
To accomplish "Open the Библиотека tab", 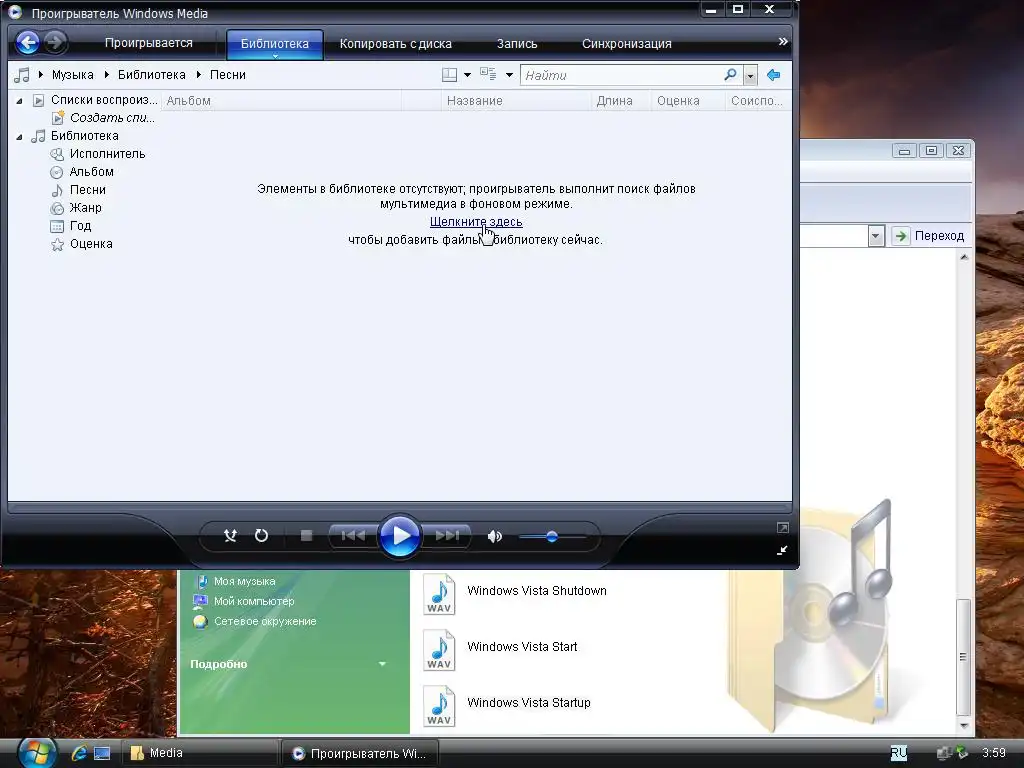I will [x=274, y=44].
